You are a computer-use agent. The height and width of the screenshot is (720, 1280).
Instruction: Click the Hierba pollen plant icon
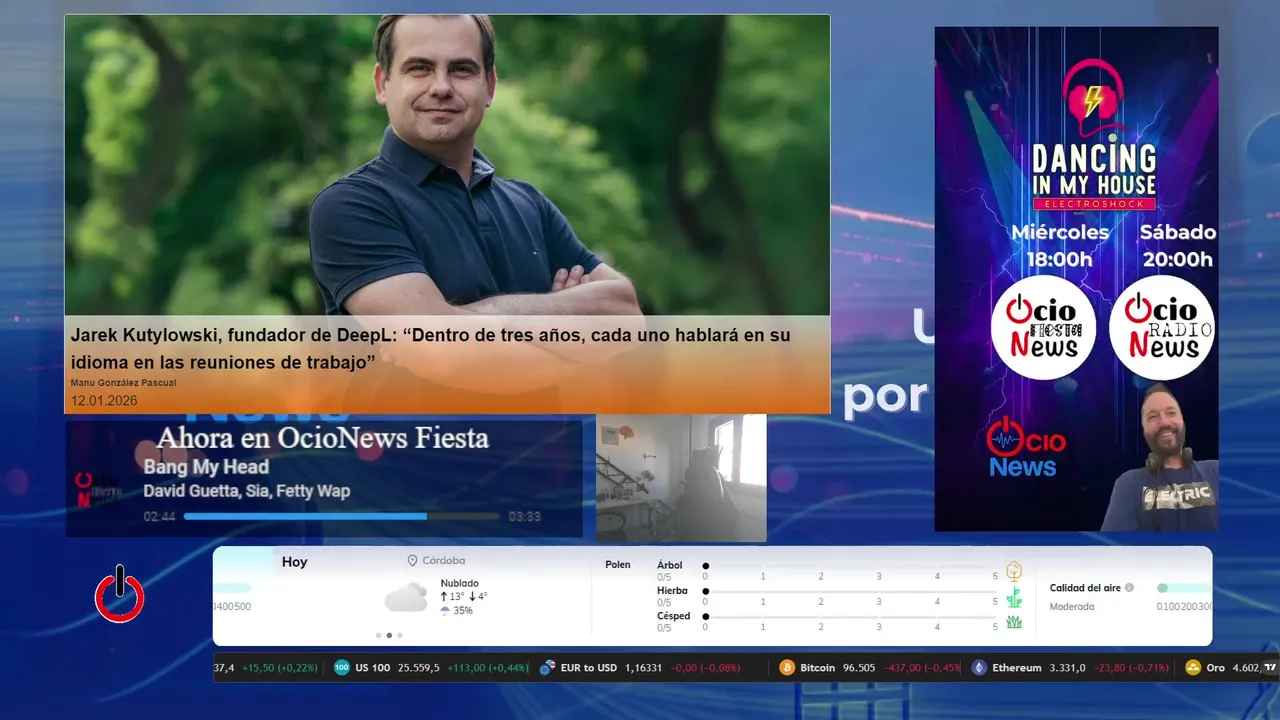coord(1014,597)
